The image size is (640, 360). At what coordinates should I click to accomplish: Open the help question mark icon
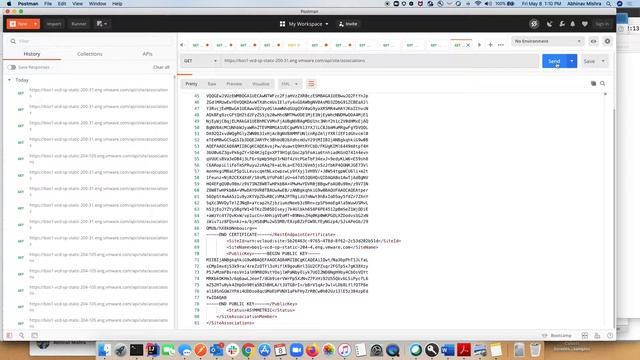coord(610,336)
